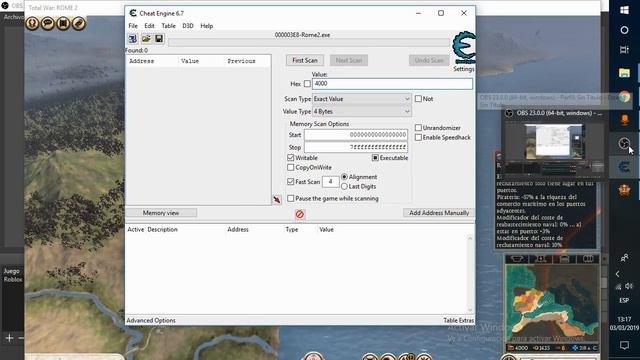The image size is (640, 360).
Task: Open the Help menu
Action: click(x=207, y=26)
